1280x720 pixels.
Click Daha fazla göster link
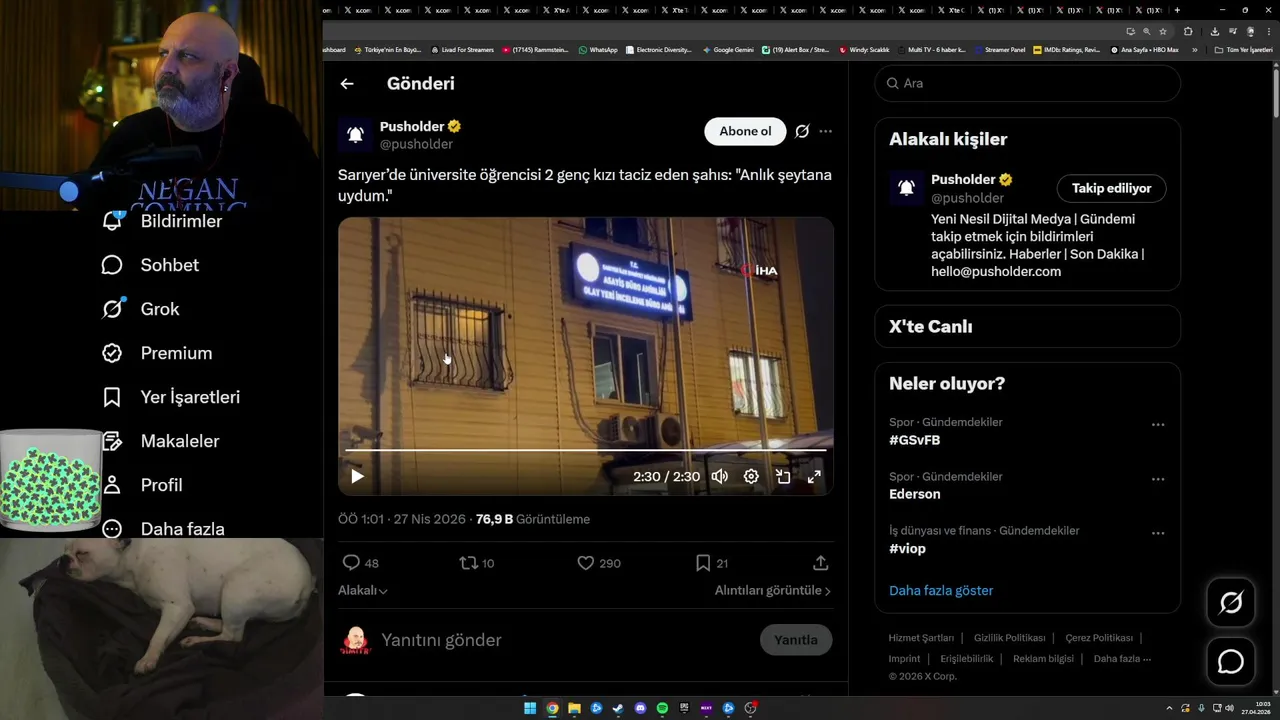click(941, 591)
